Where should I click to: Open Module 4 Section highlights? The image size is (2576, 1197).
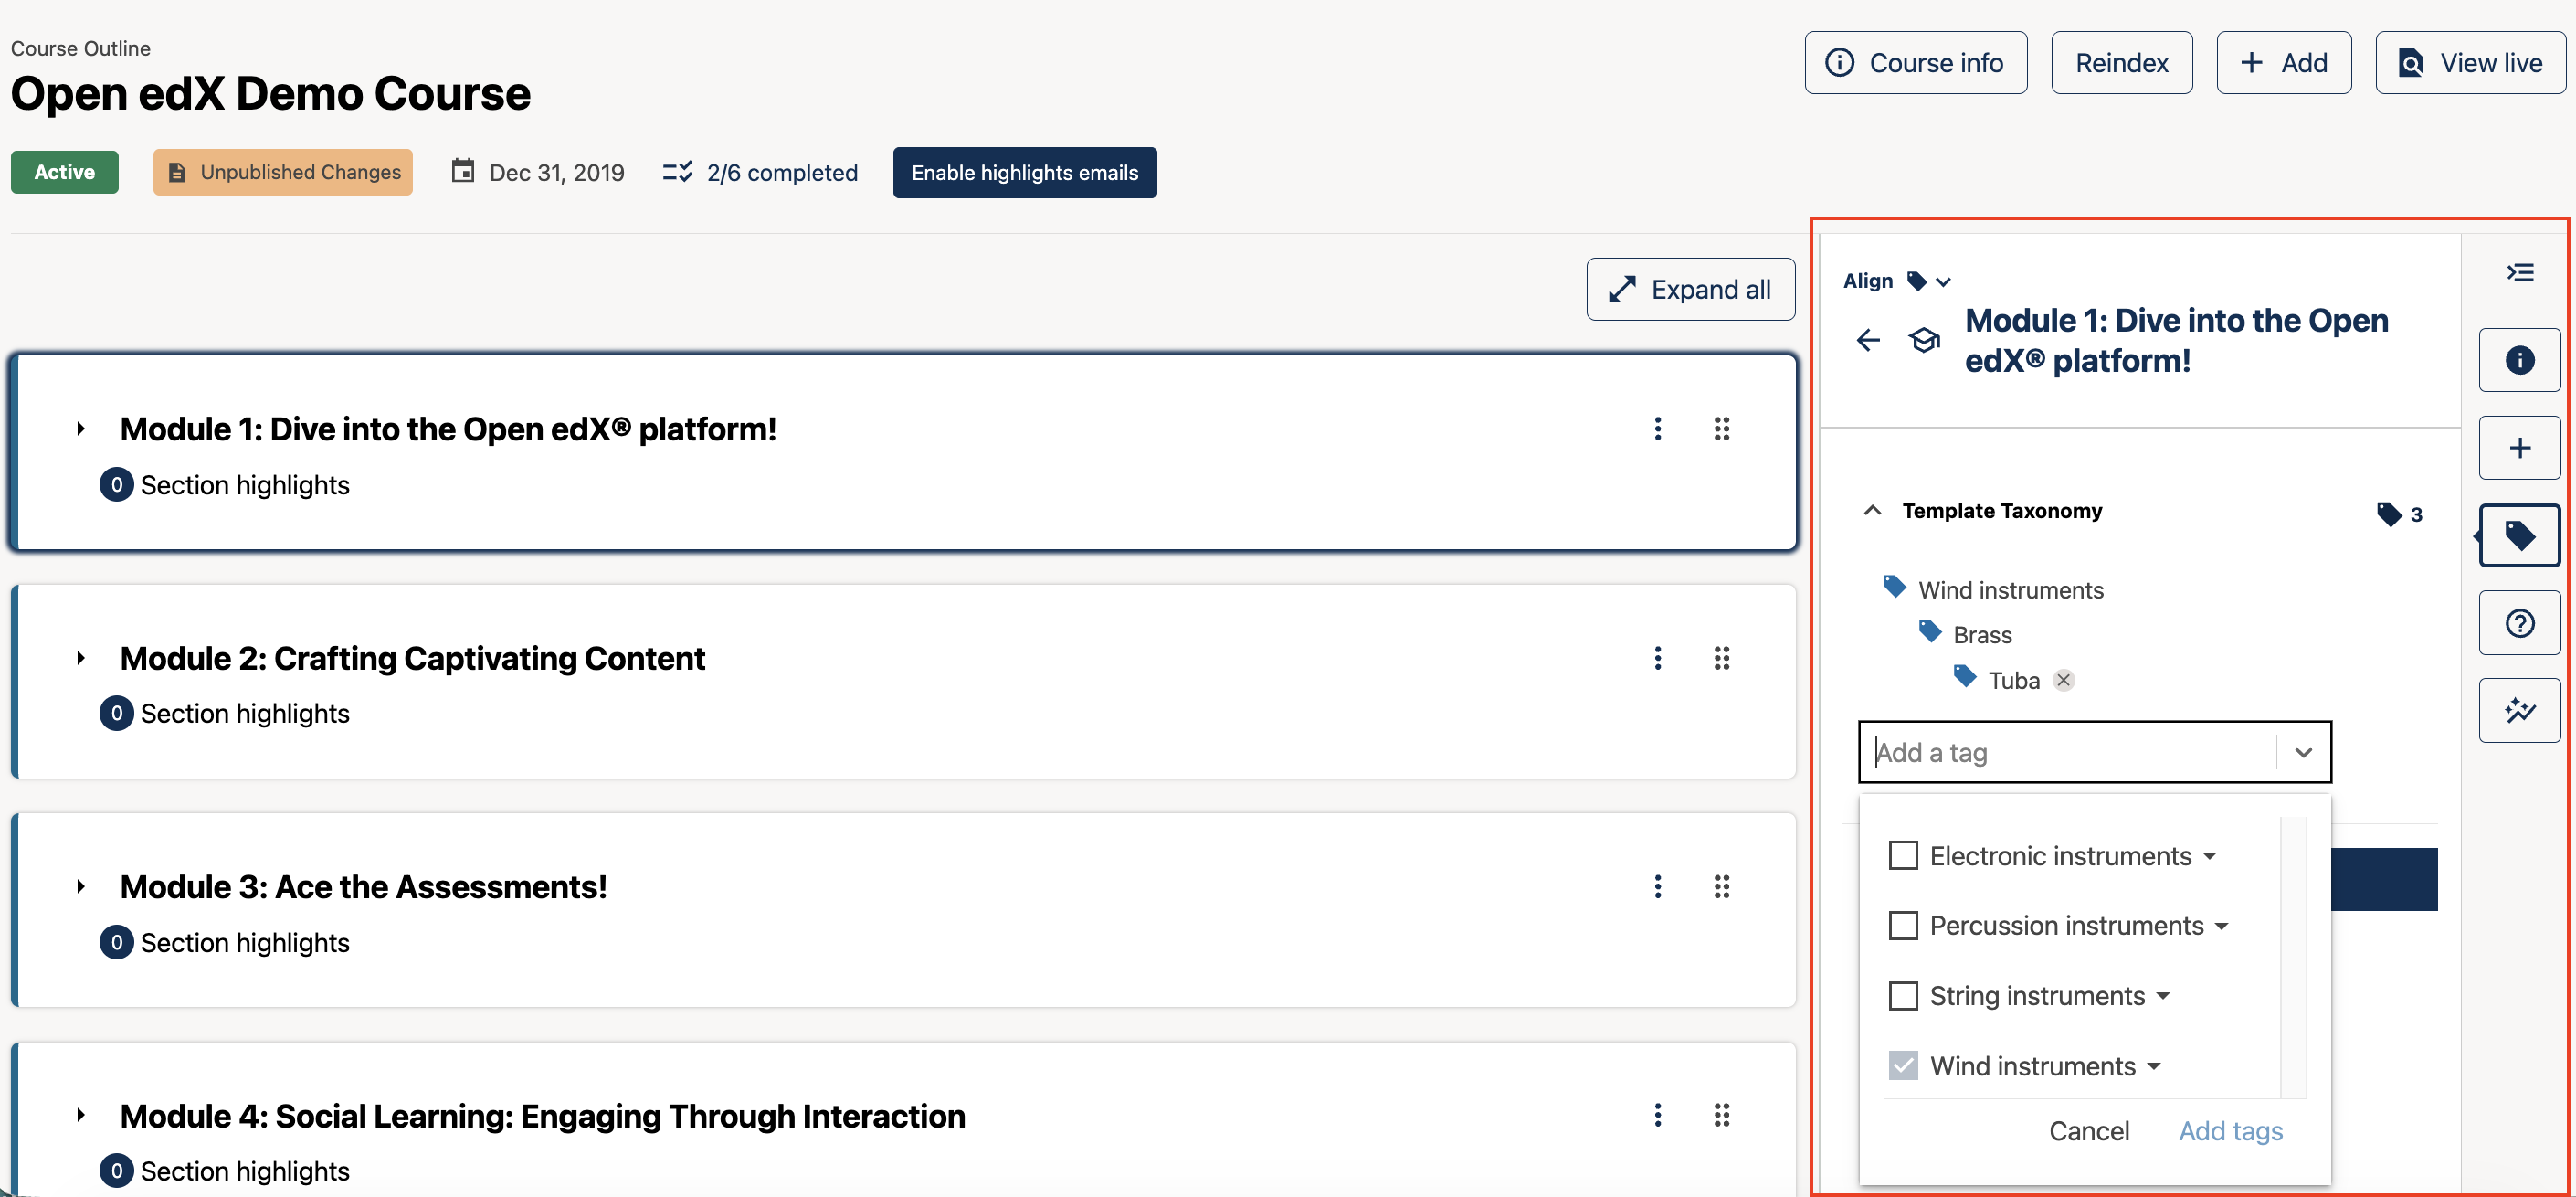point(225,1171)
